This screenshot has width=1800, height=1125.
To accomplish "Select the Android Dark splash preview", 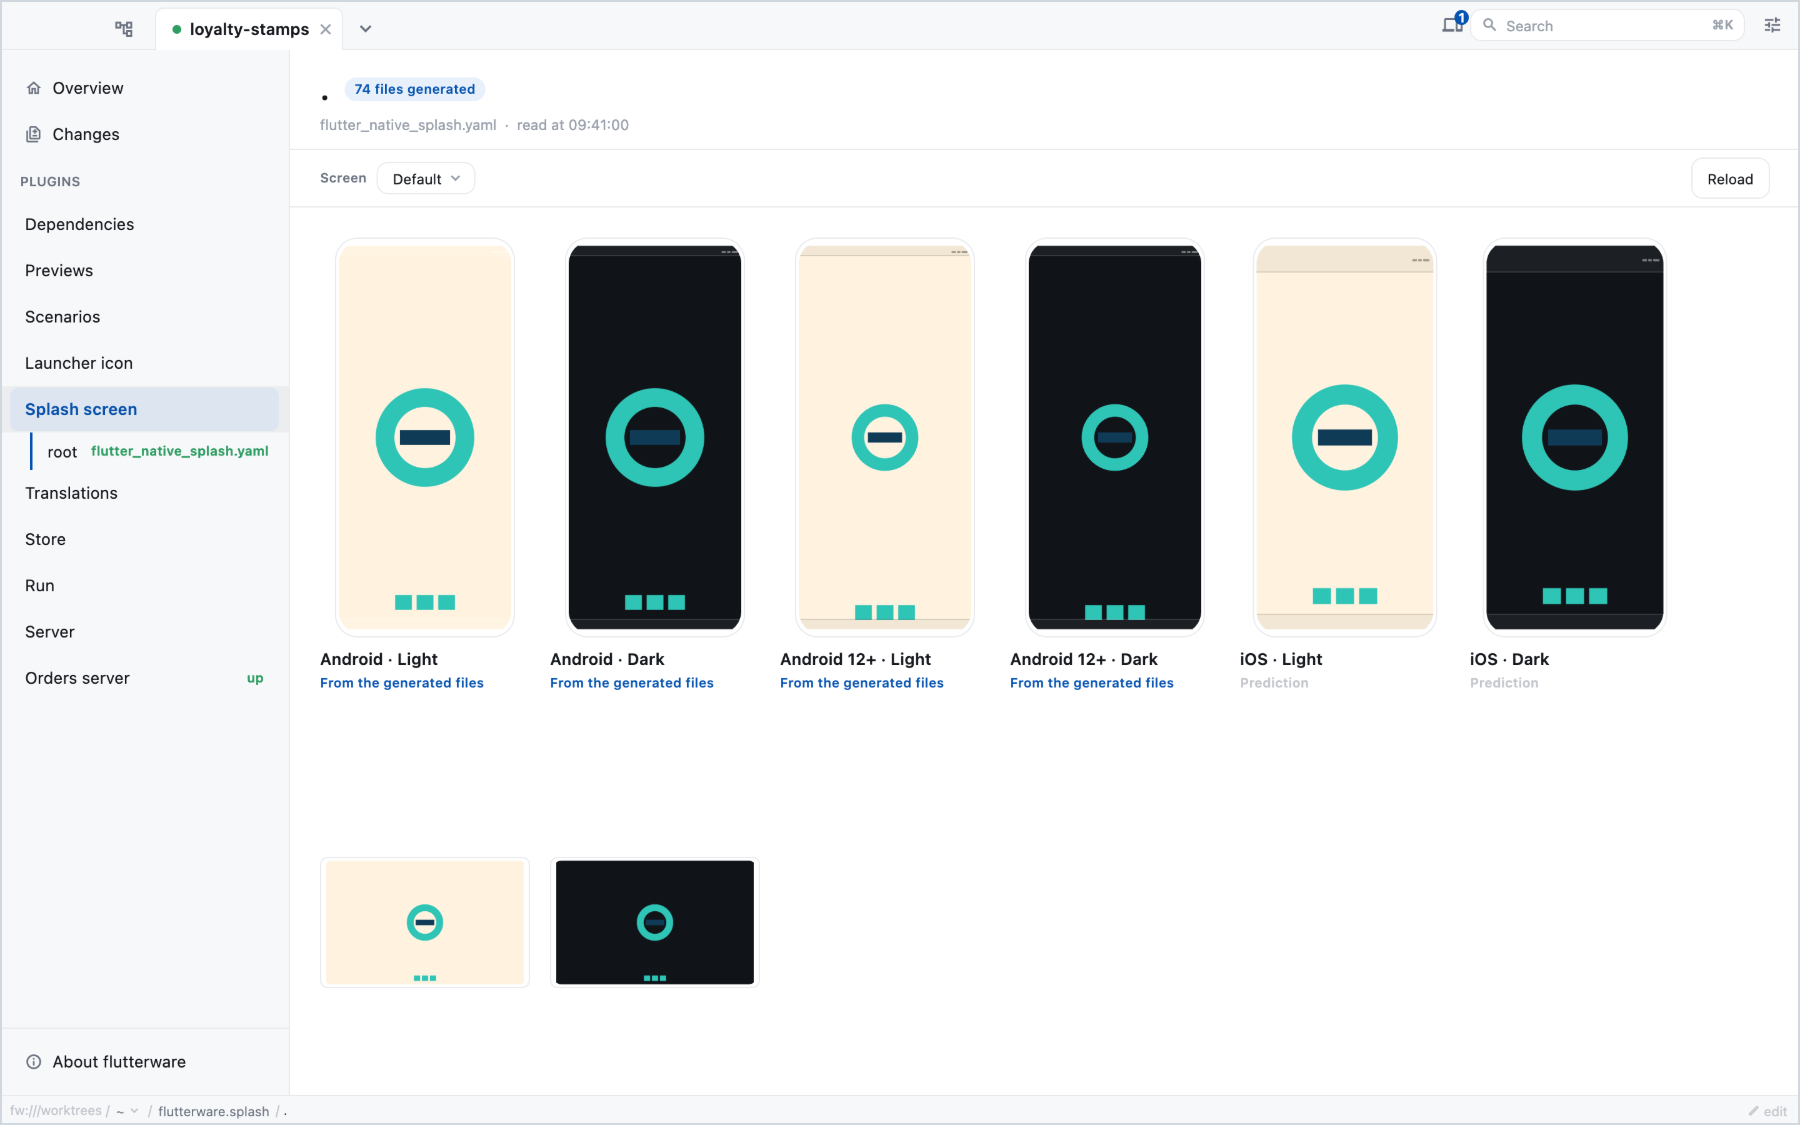I will [x=655, y=437].
